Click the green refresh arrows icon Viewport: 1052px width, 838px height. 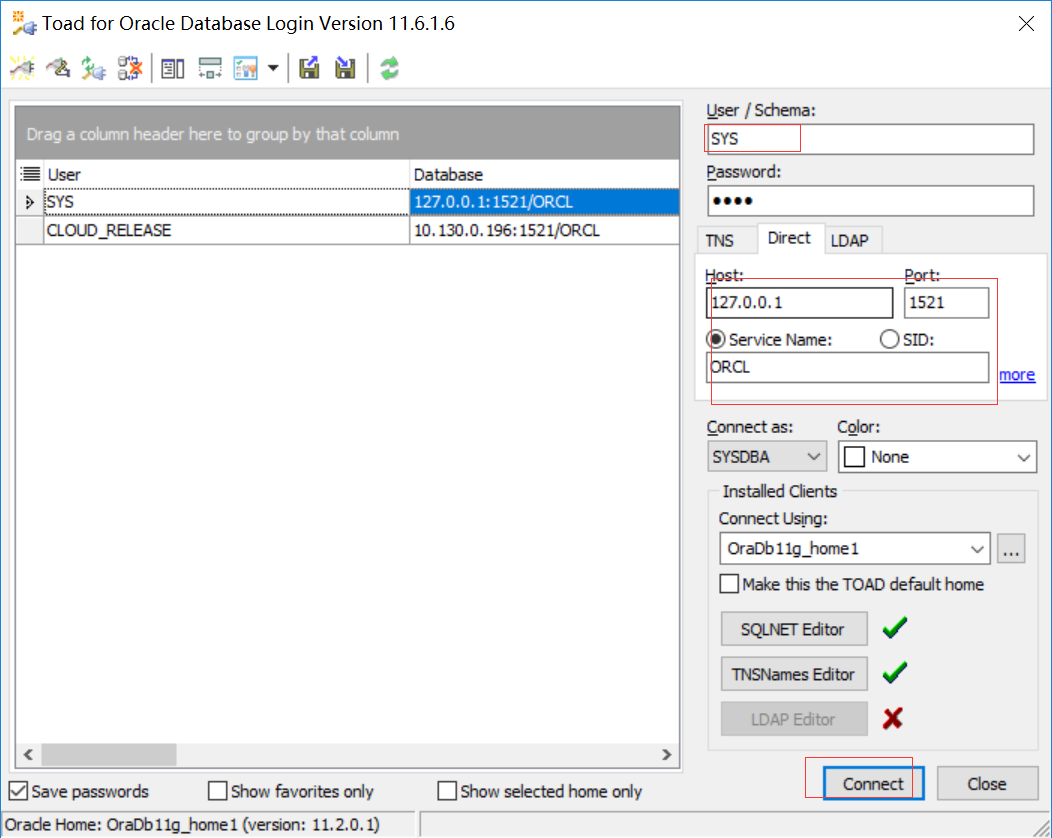(389, 68)
